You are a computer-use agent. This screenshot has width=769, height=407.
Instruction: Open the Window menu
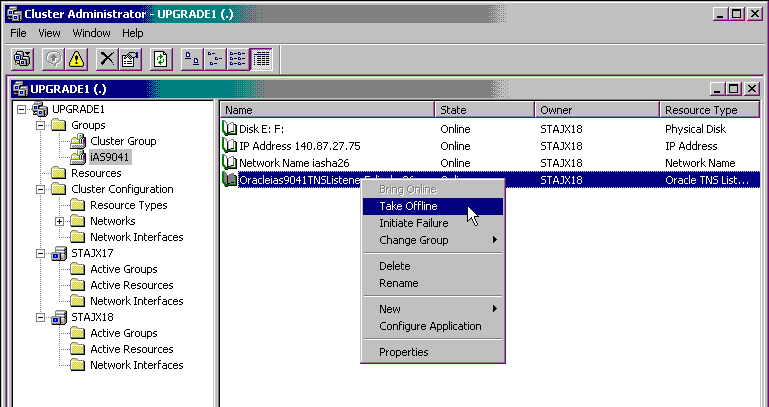point(91,33)
